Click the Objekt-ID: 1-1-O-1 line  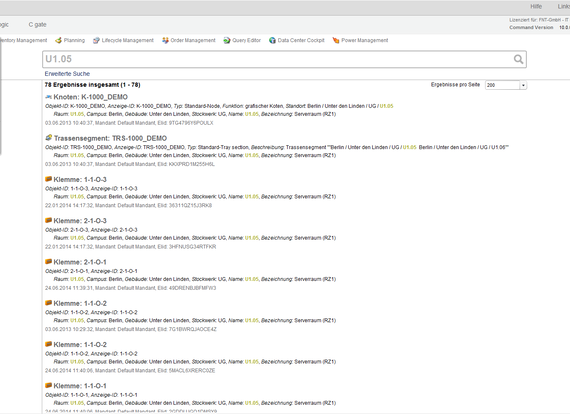tap(91, 395)
